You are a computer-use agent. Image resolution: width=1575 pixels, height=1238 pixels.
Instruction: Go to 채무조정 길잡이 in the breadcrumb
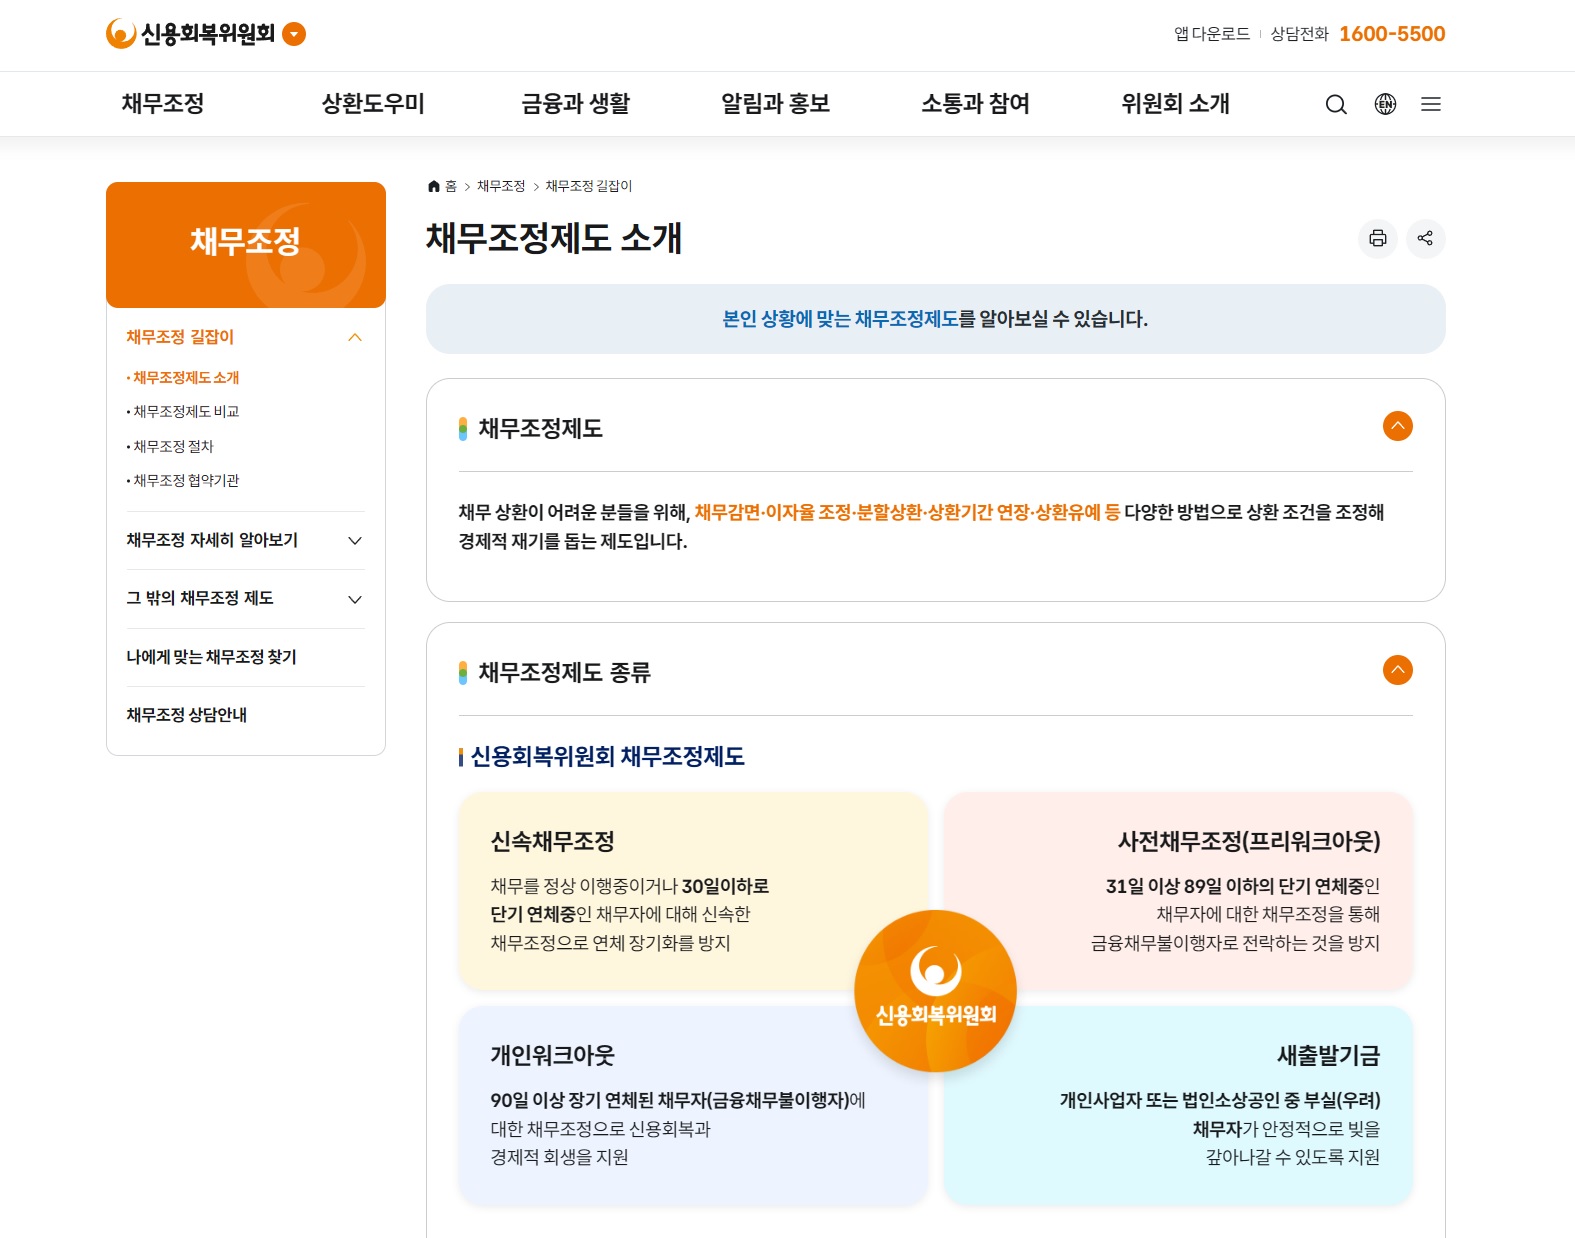[589, 186]
